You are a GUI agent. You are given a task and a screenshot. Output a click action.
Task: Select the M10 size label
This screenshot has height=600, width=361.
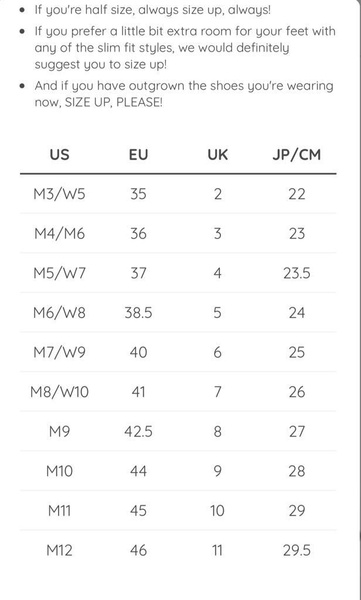59,471
